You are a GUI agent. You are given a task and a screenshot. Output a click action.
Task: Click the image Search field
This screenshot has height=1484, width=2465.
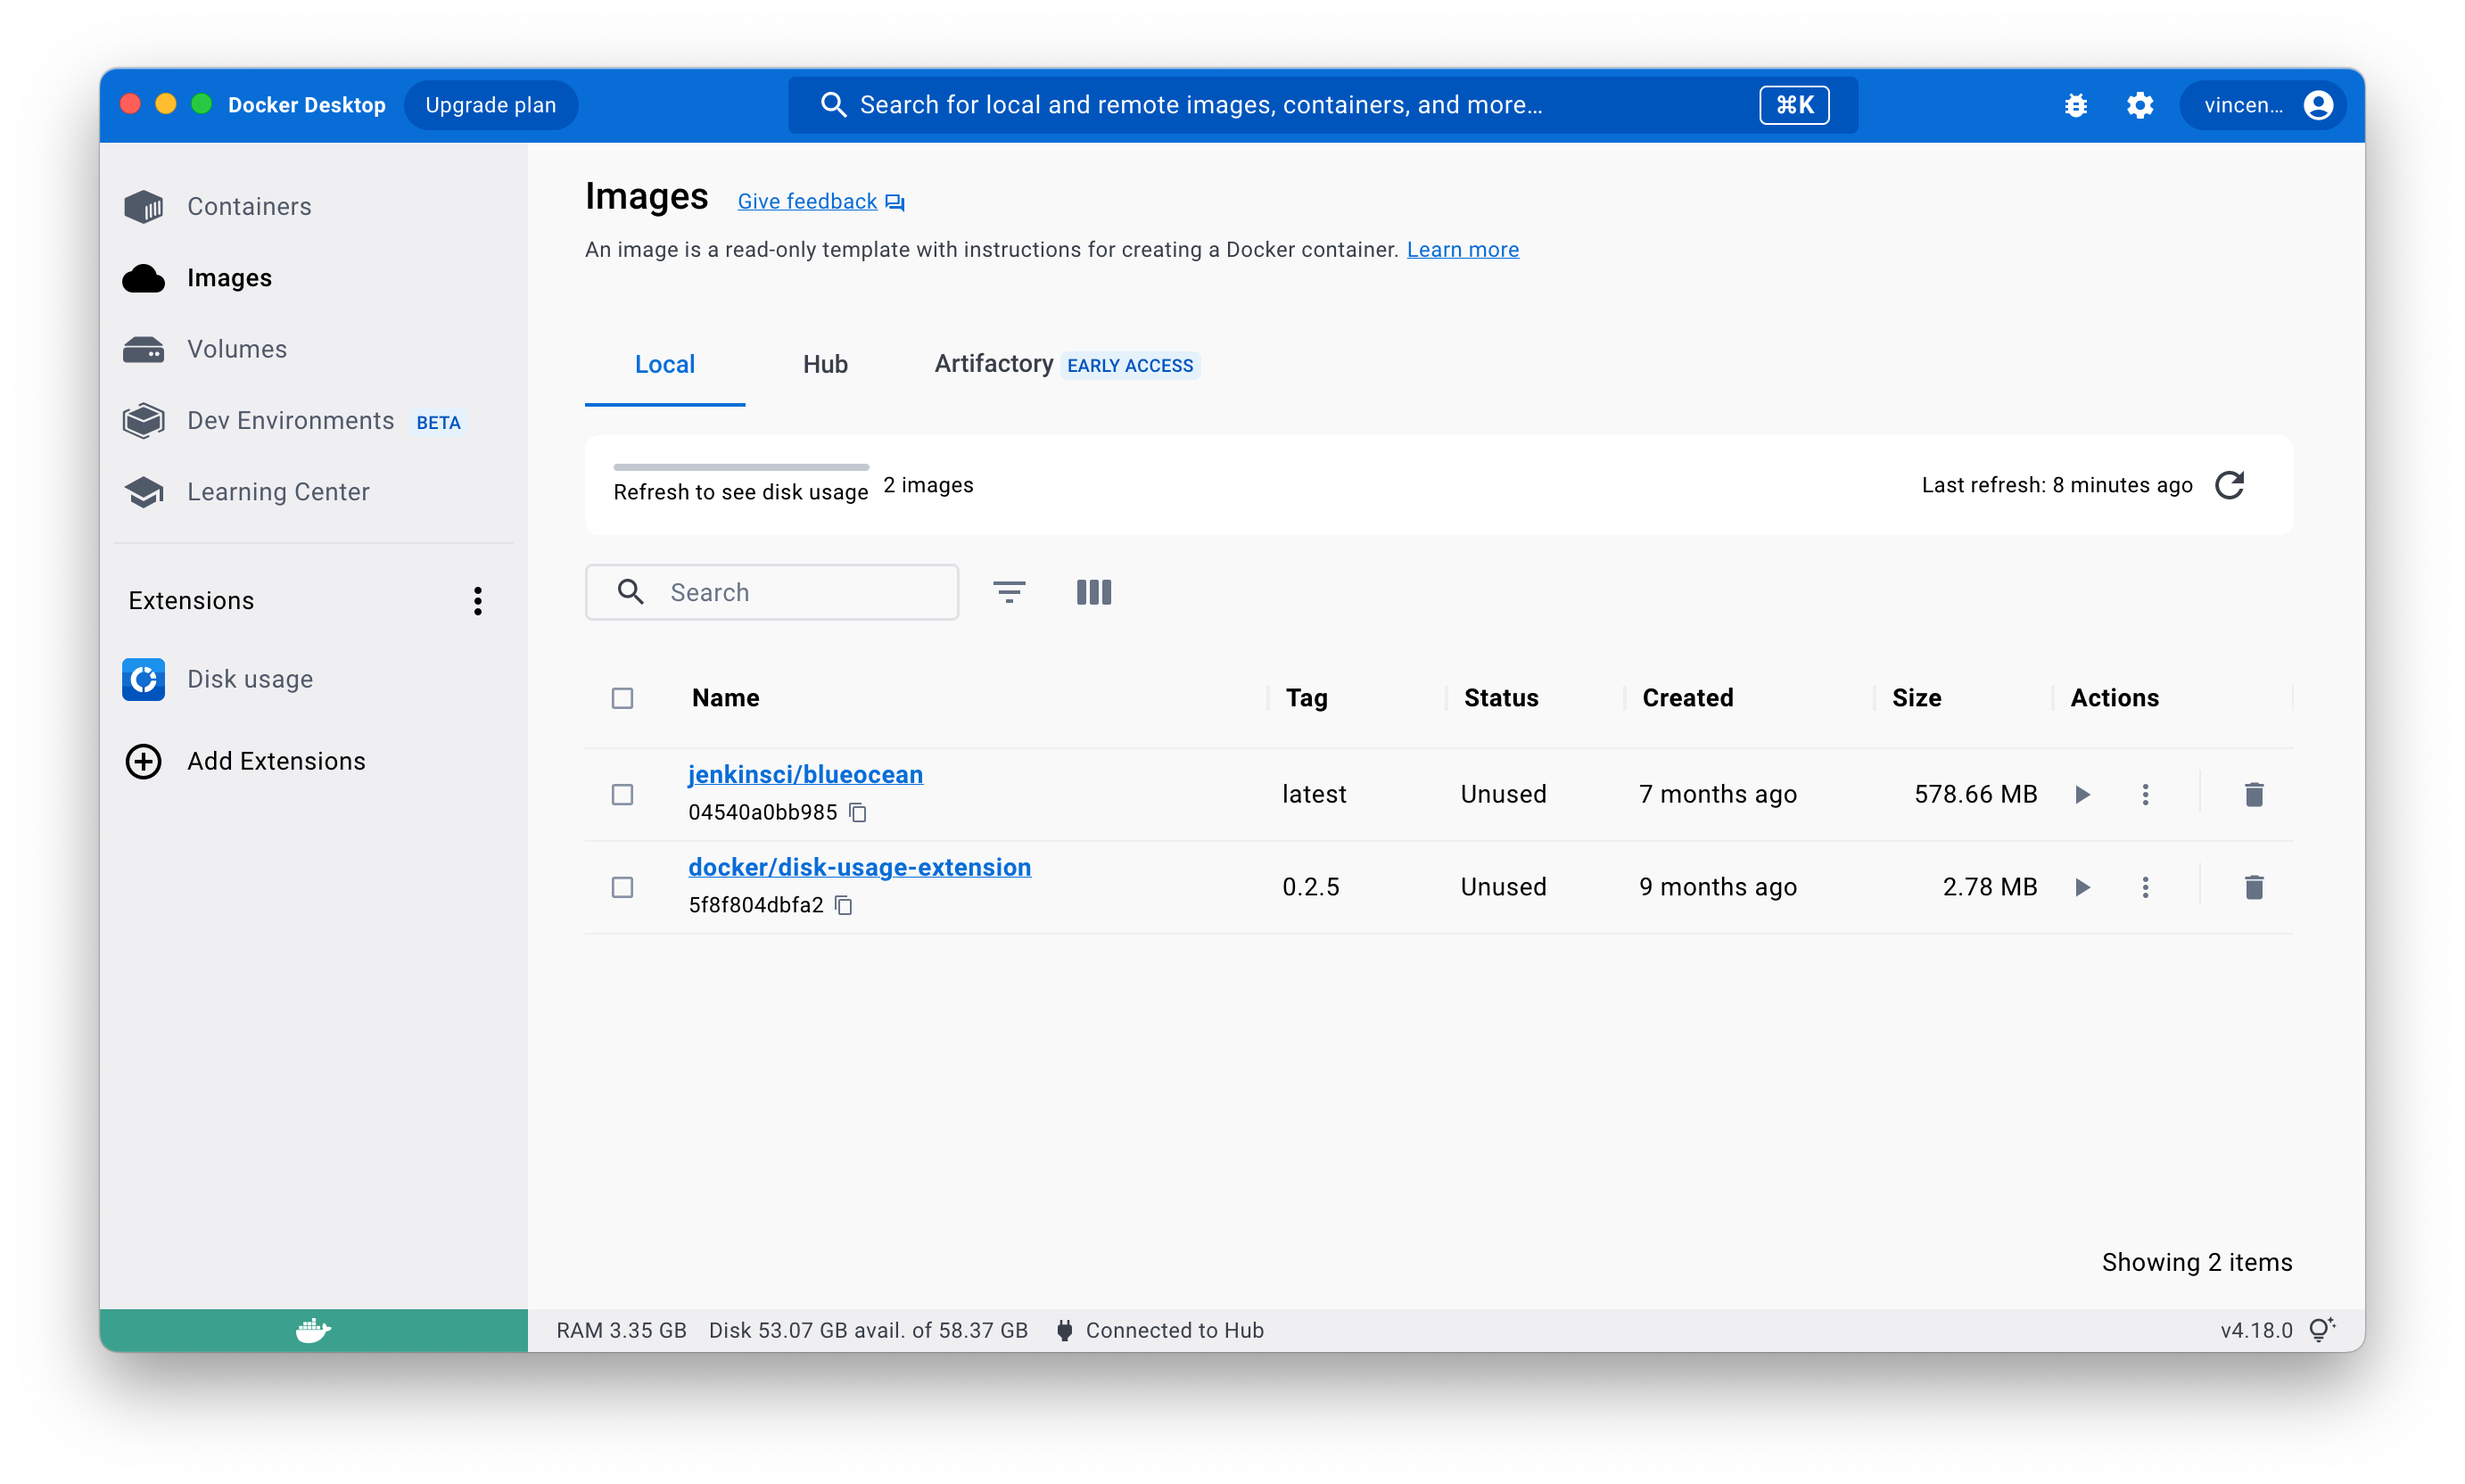click(771, 592)
